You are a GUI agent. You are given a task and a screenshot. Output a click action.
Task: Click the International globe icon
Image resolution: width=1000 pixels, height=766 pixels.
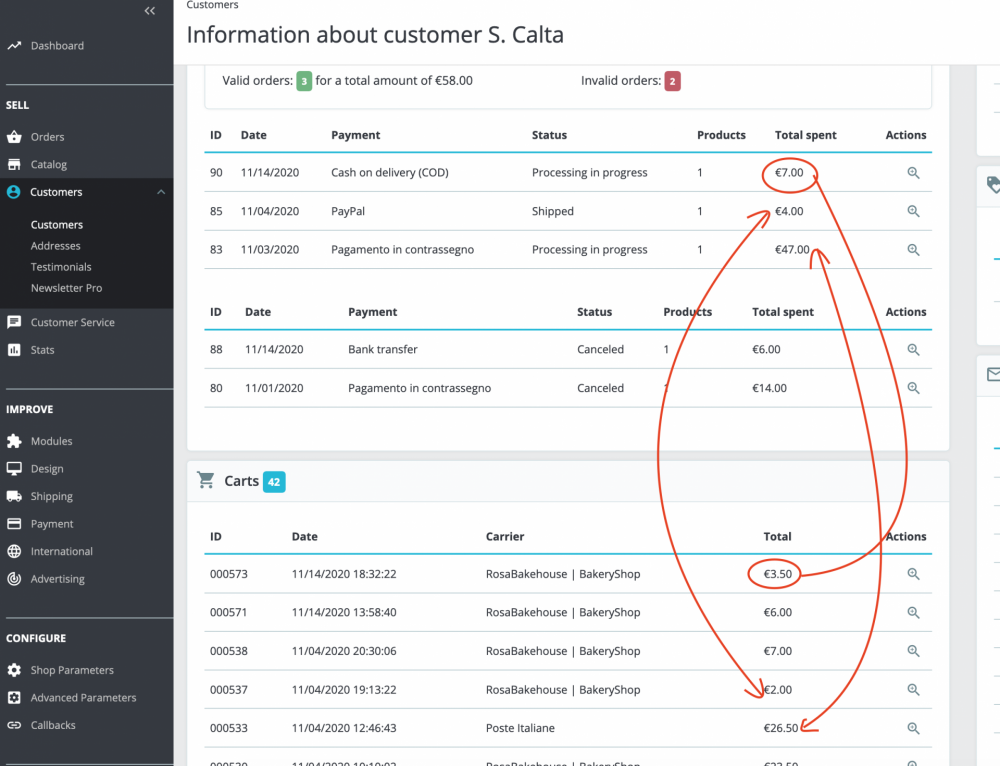(14, 551)
